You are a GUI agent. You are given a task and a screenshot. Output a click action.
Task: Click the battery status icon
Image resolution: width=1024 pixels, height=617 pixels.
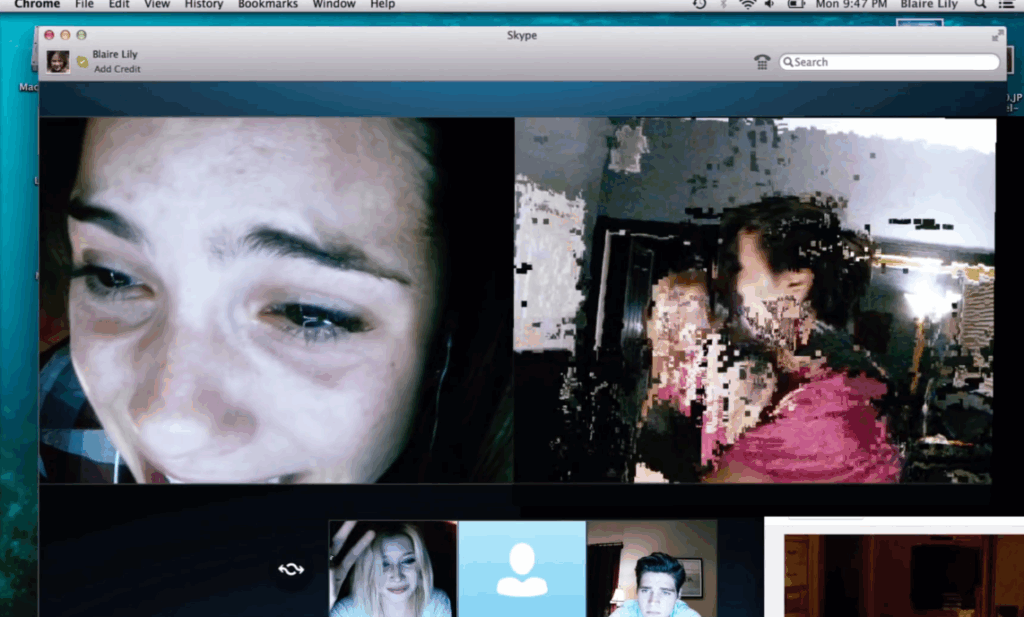(x=796, y=5)
